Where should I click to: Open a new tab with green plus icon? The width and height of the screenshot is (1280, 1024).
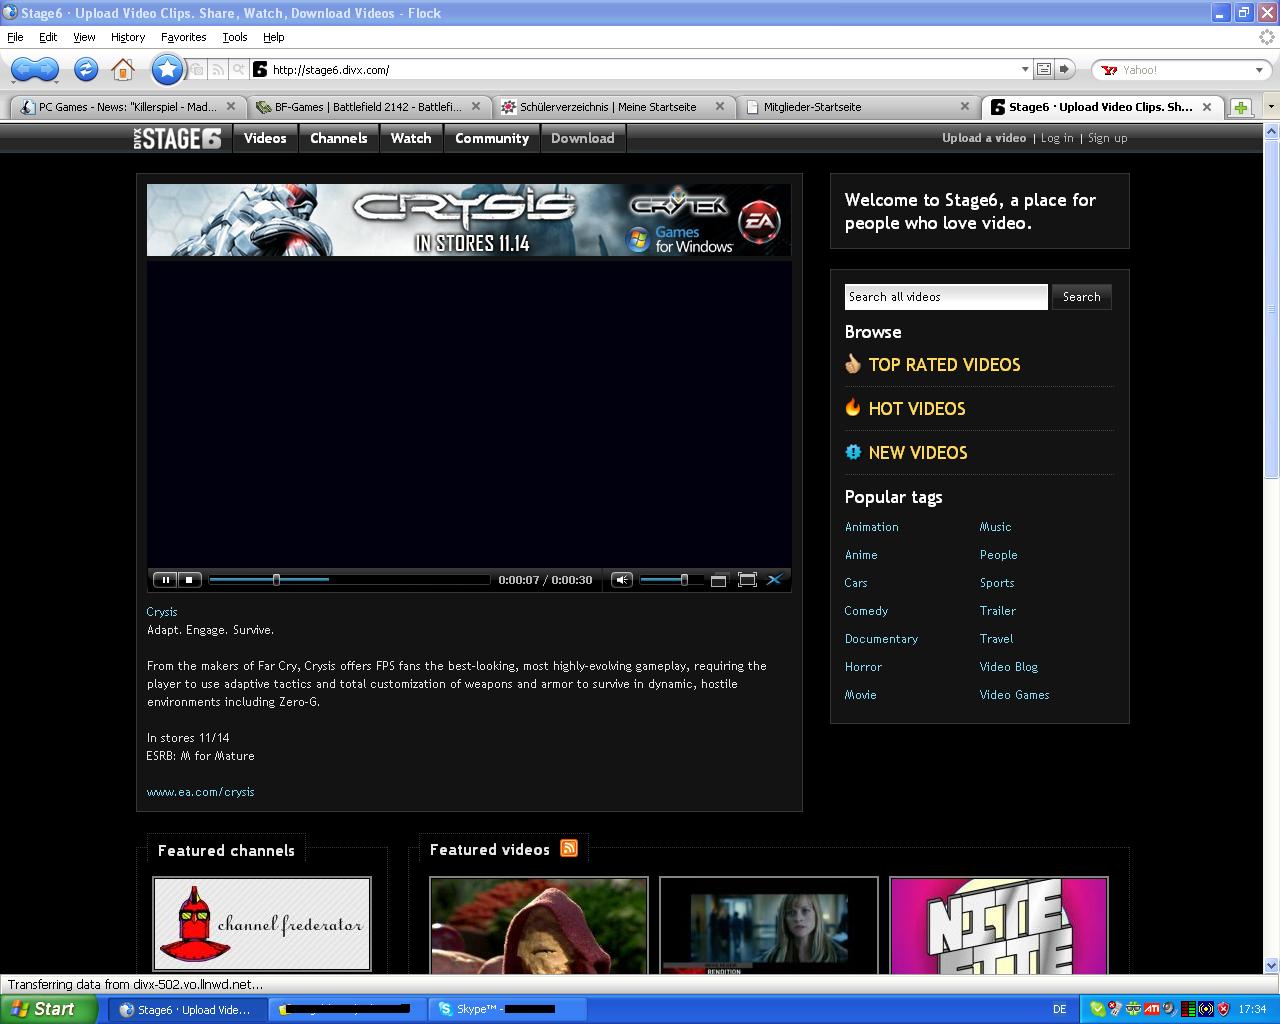1240,107
